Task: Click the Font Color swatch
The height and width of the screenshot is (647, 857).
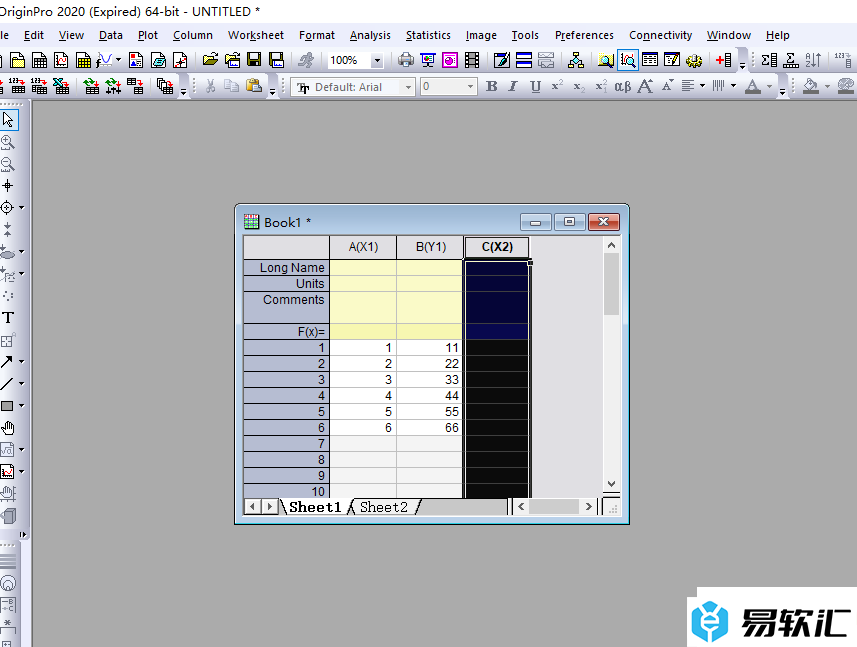Action: click(x=753, y=86)
